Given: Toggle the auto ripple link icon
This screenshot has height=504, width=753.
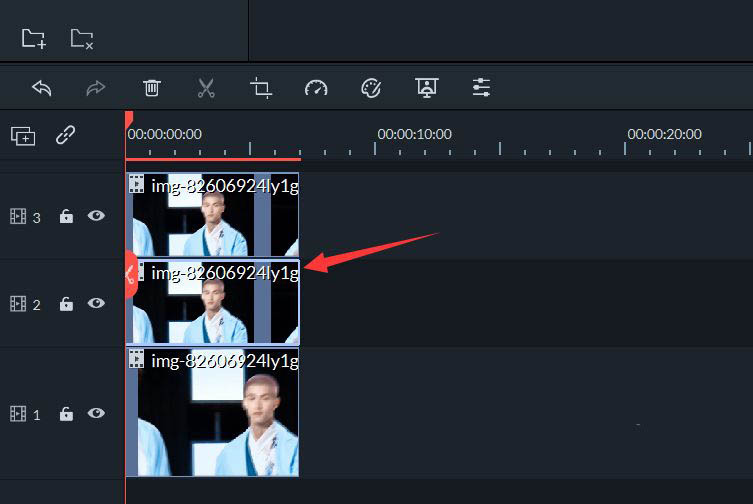Looking at the screenshot, I should click(65, 135).
